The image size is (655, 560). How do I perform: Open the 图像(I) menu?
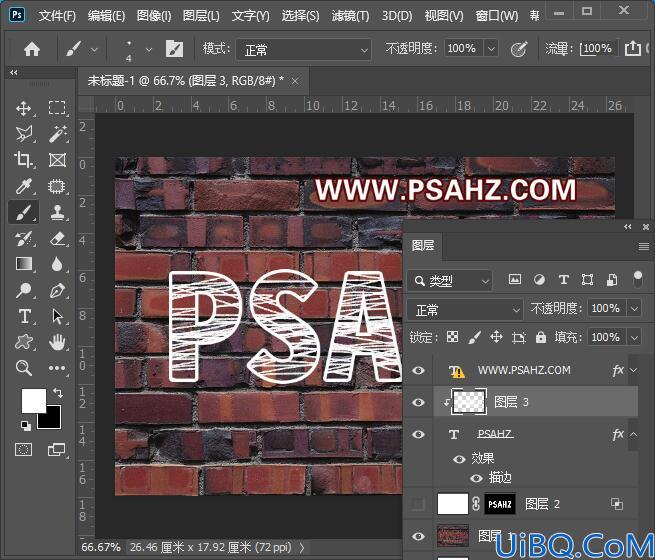click(x=154, y=16)
